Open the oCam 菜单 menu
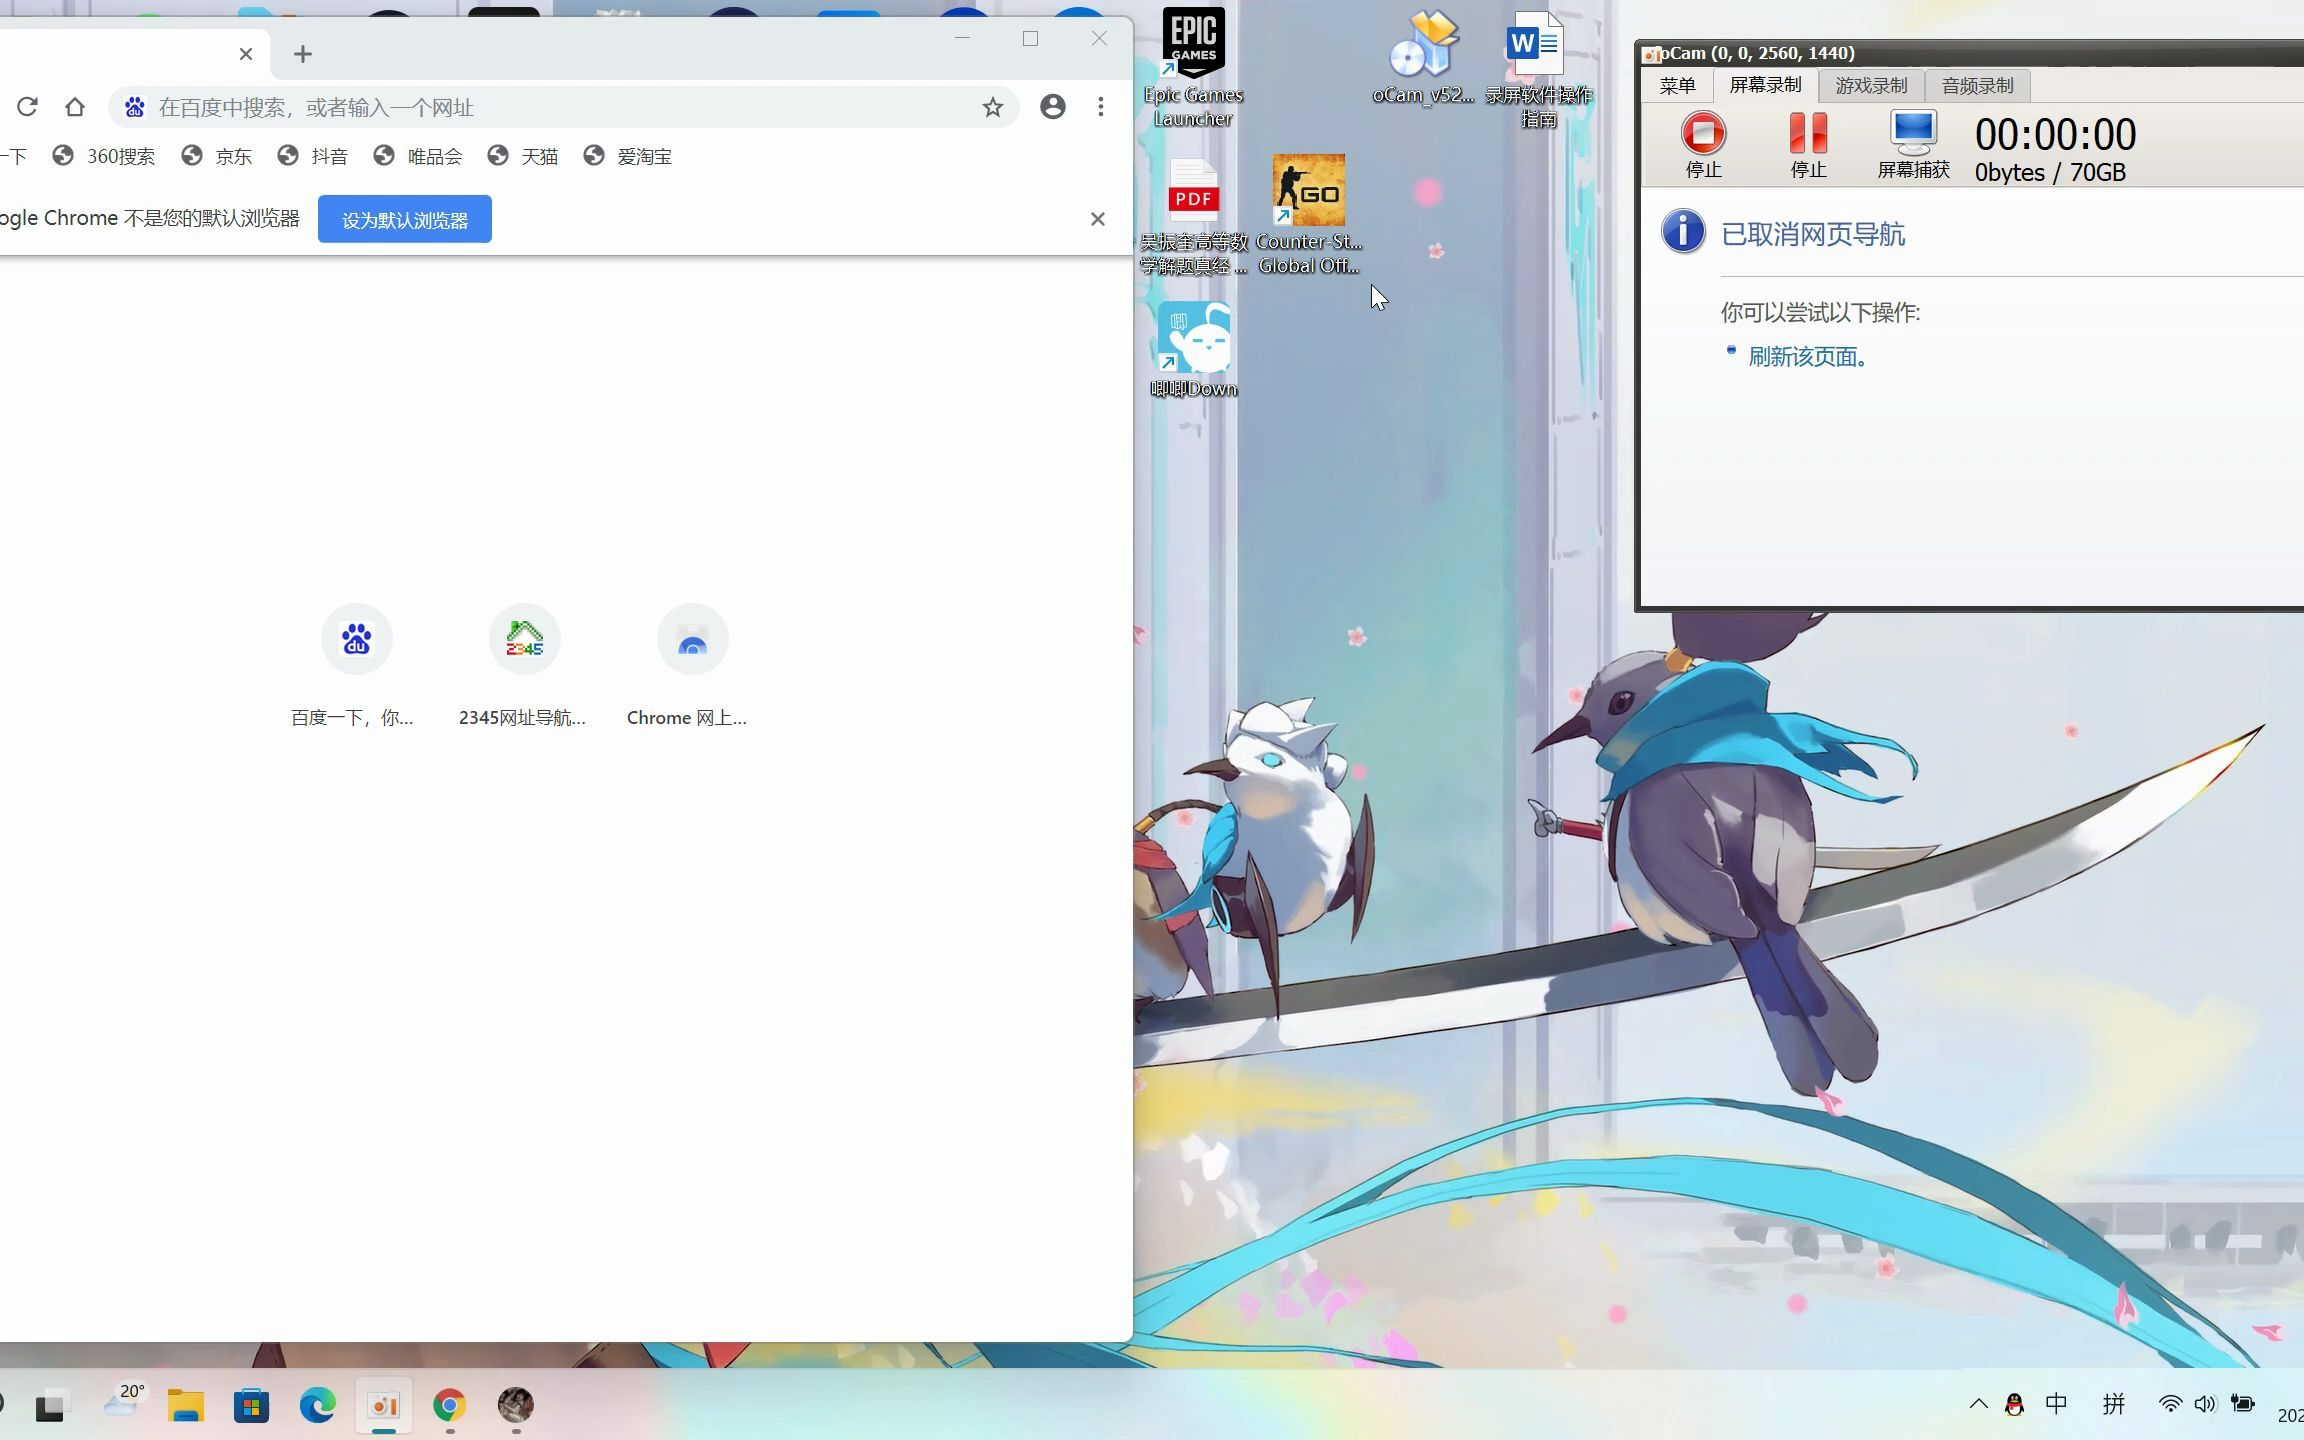2304x1440 pixels. click(x=1677, y=86)
